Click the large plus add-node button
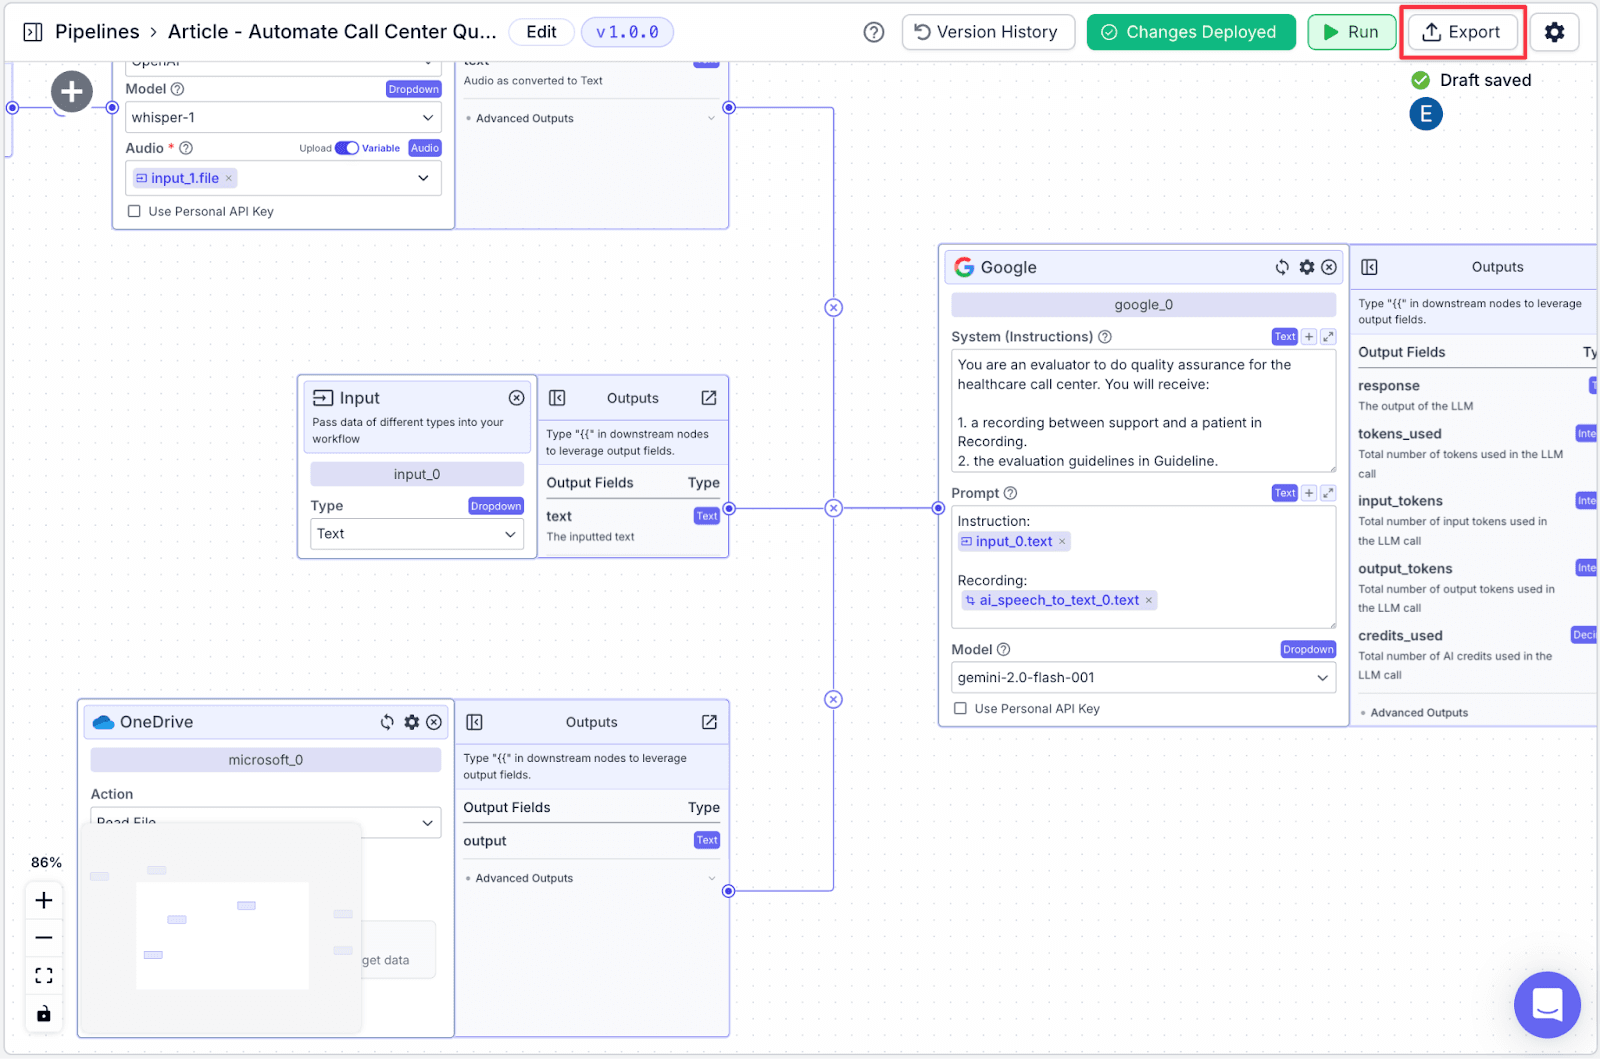1600x1059 pixels. pyautogui.click(x=72, y=92)
